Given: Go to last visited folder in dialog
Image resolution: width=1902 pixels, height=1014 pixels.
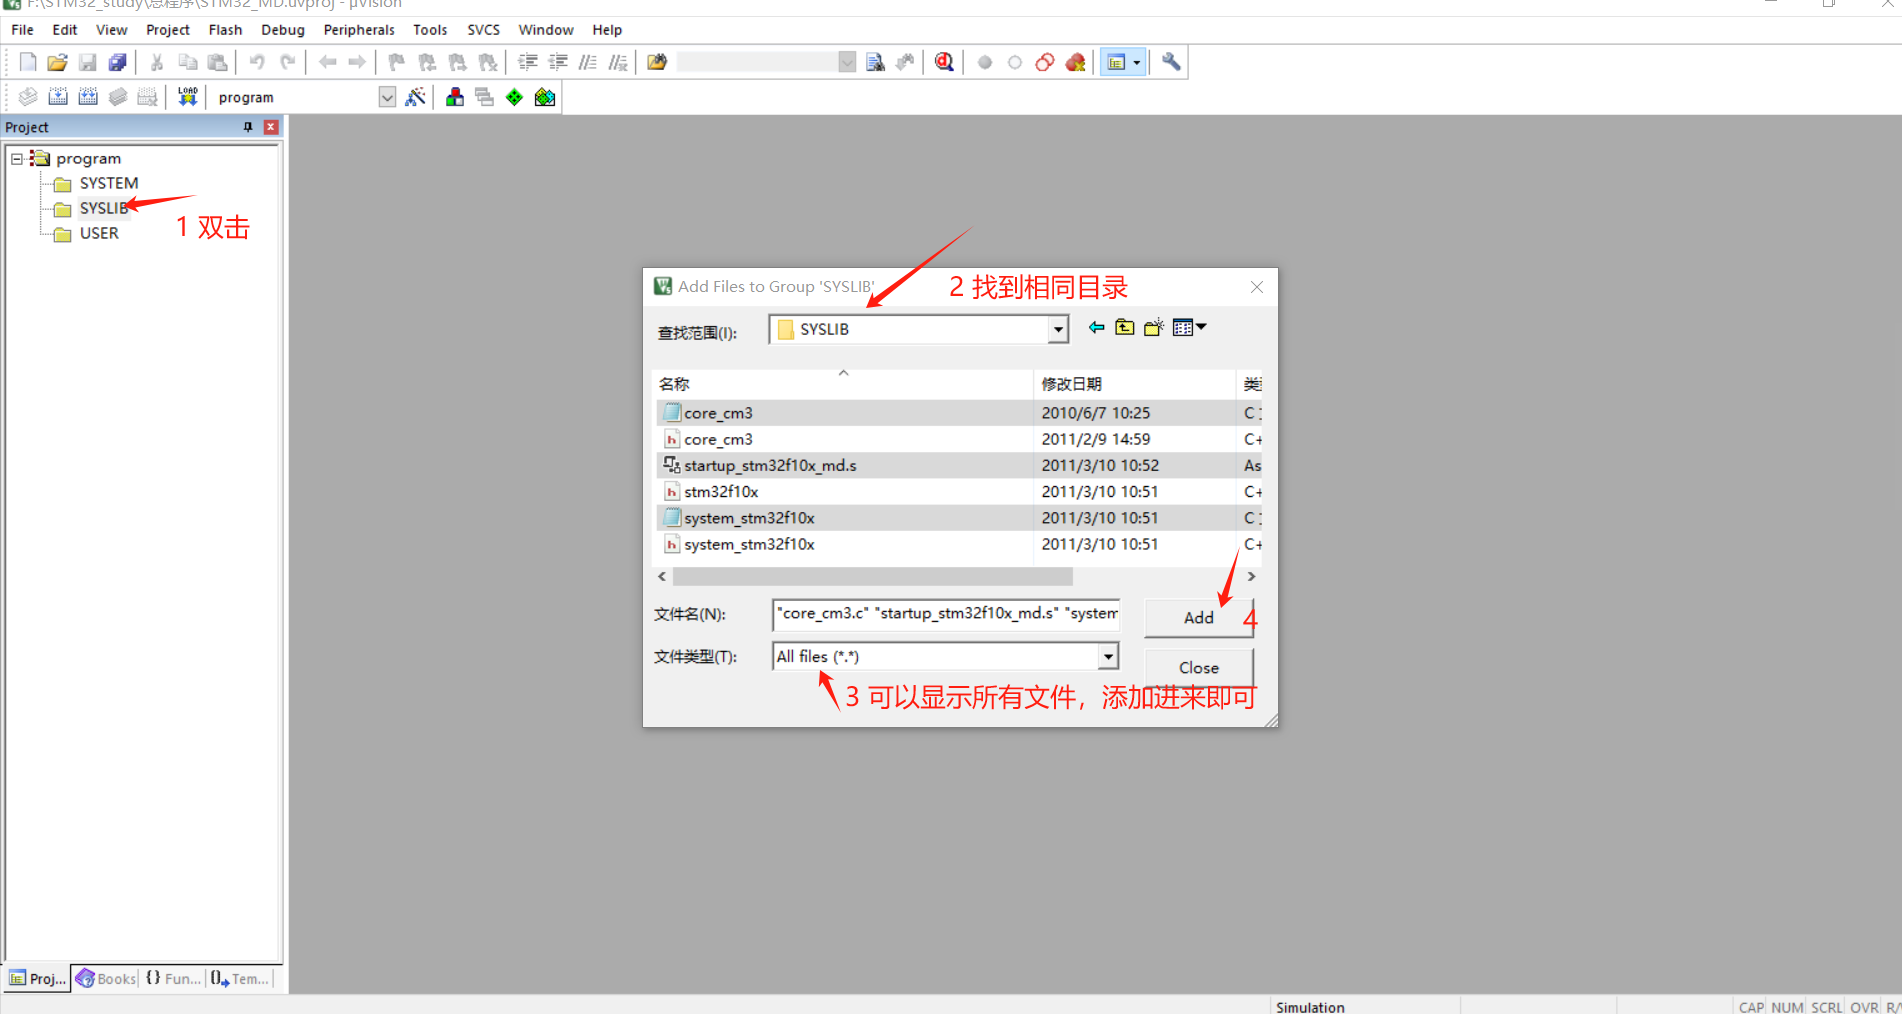Looking at the screenshot, I should pyautogui.click(x=1096, y=328).
